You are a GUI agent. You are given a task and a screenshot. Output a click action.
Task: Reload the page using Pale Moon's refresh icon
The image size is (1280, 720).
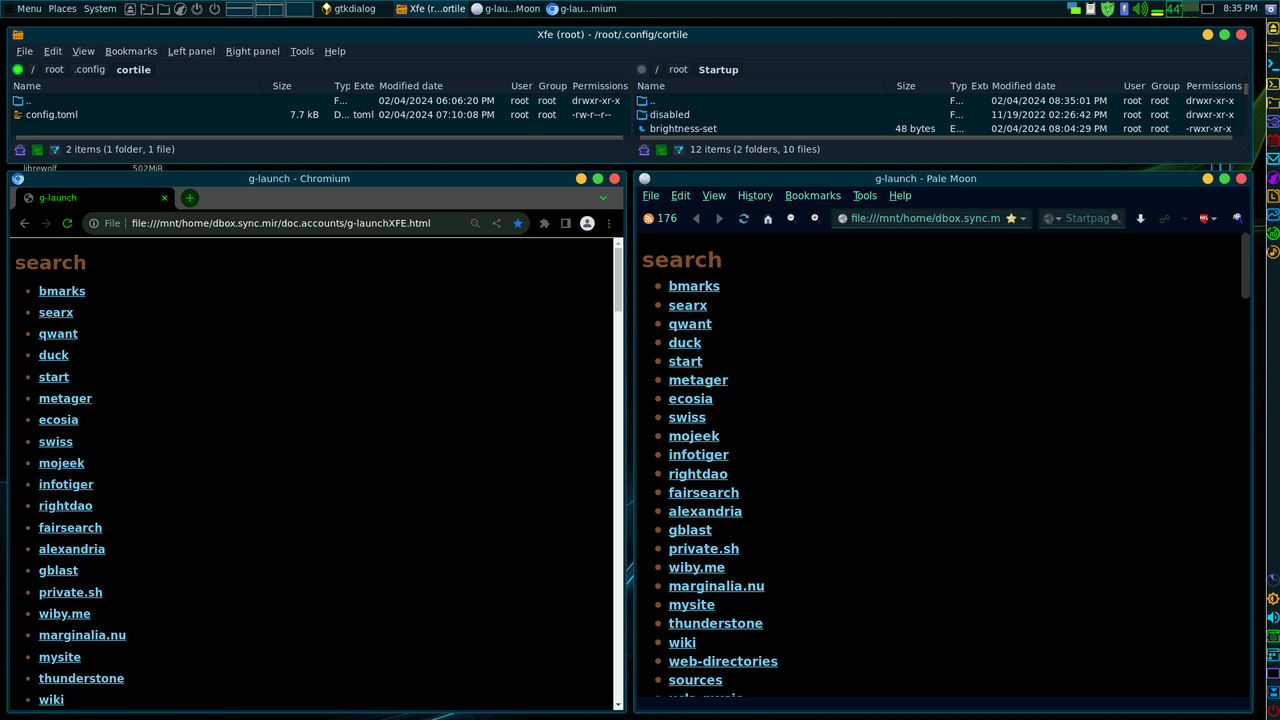point(744,218)
